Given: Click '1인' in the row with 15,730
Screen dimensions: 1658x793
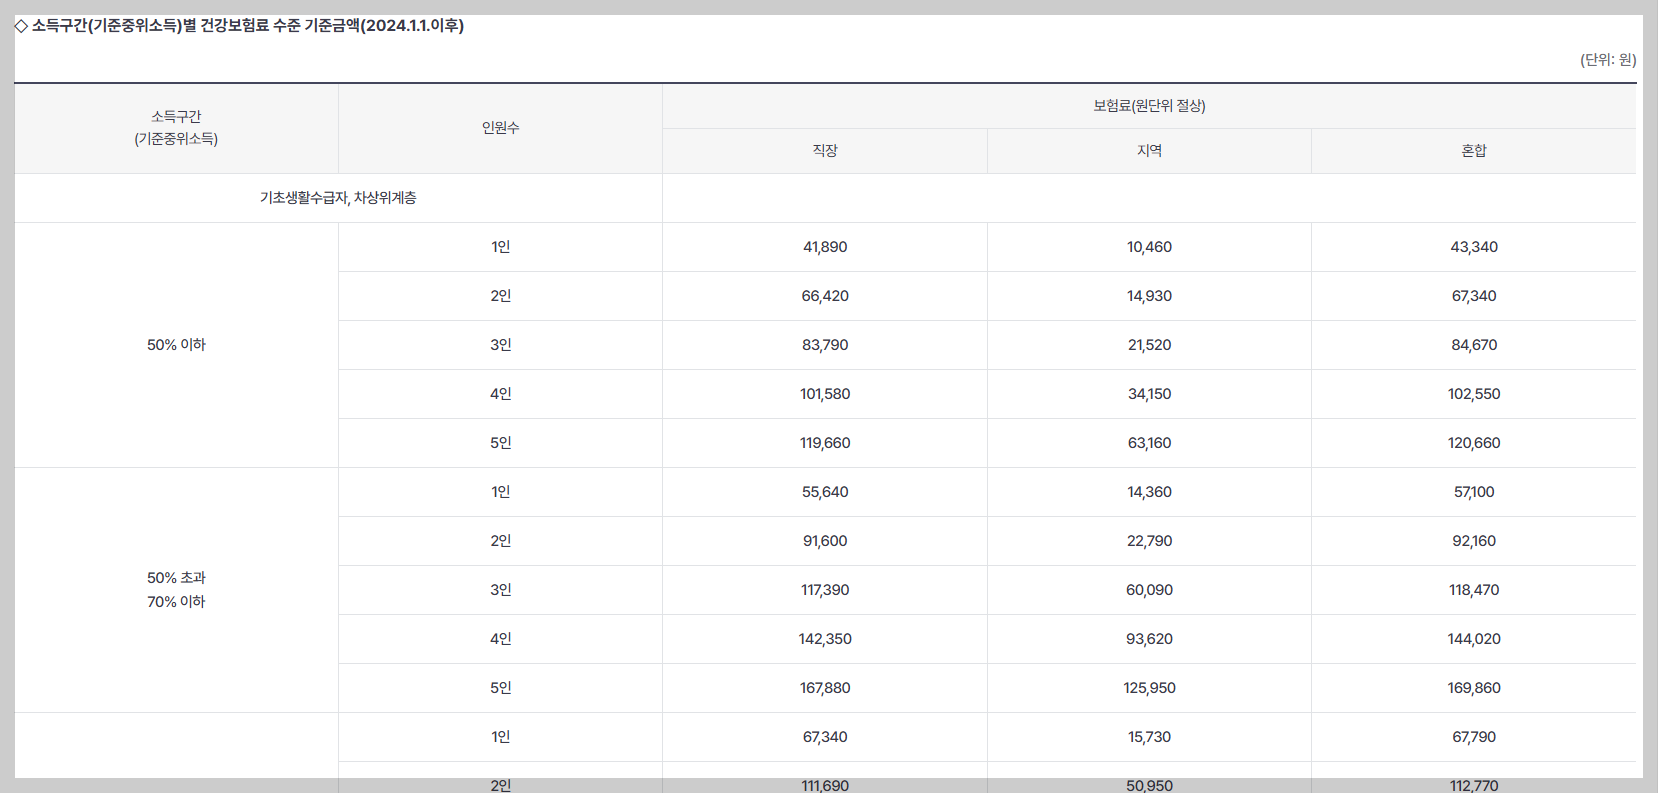Looking at the screenshot, I should 500,737.
